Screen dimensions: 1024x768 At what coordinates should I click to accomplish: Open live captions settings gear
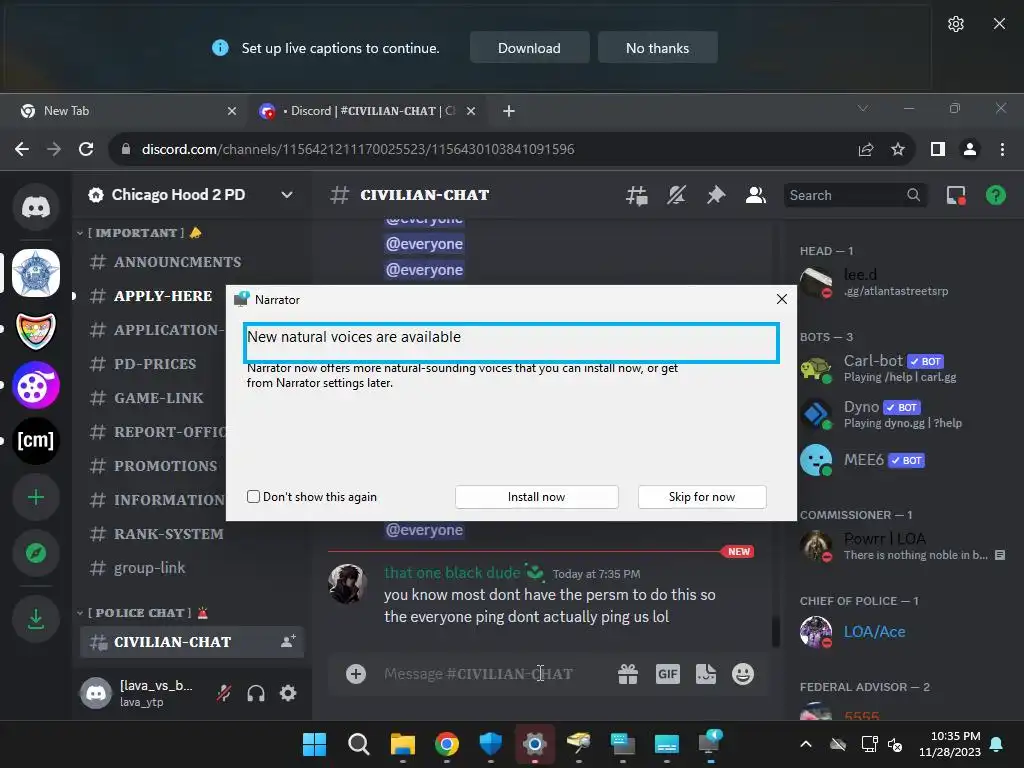(956, 24)
